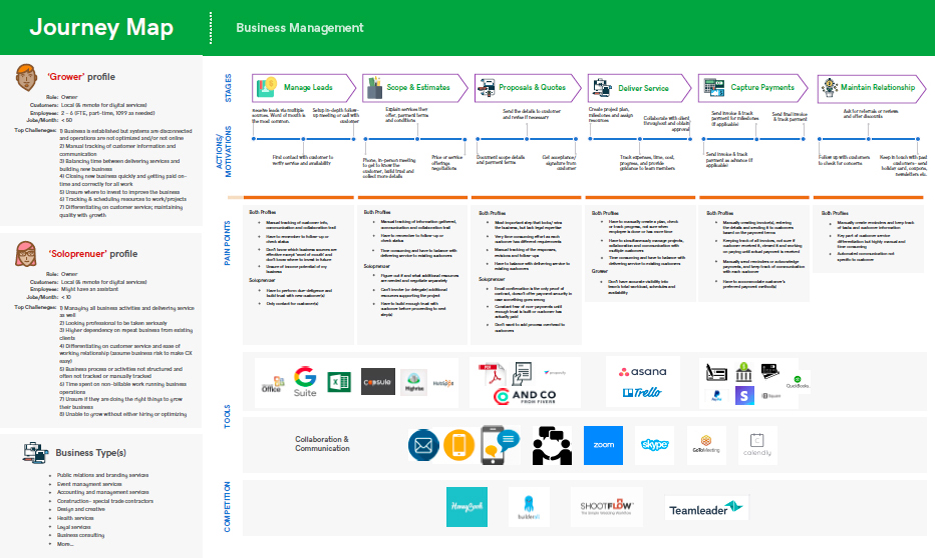Click the credit cards icon

[770, 371]
